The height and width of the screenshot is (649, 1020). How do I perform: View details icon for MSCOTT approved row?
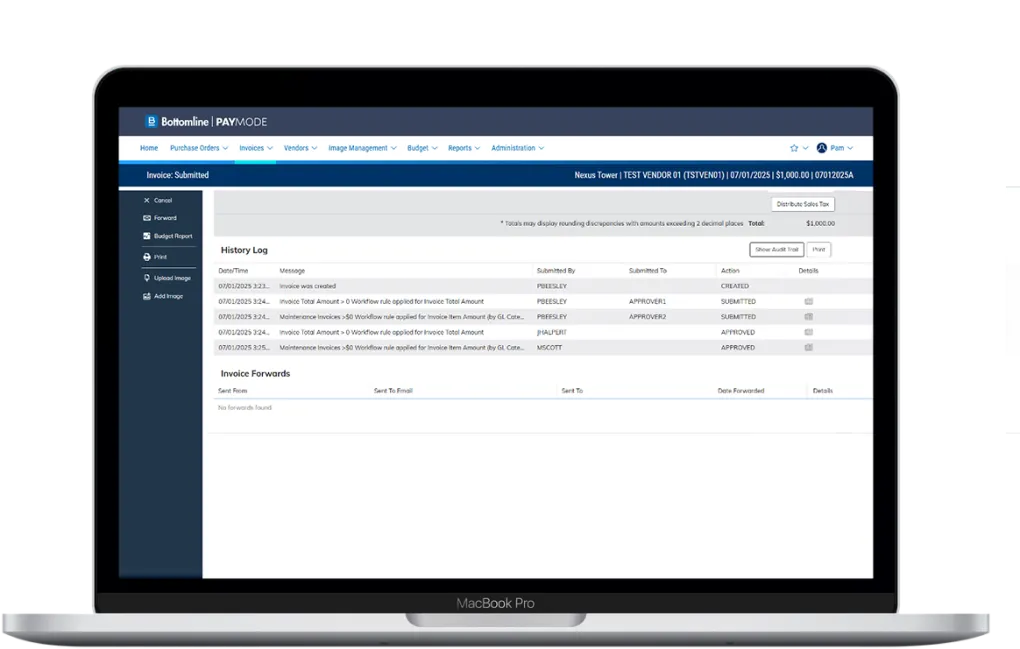[808, 348]
